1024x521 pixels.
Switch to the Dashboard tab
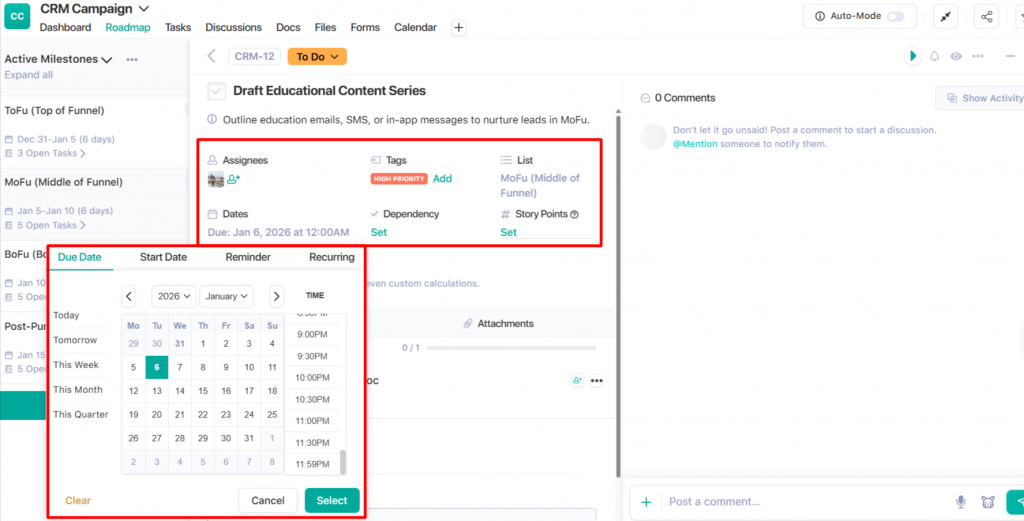coord(65,27)
